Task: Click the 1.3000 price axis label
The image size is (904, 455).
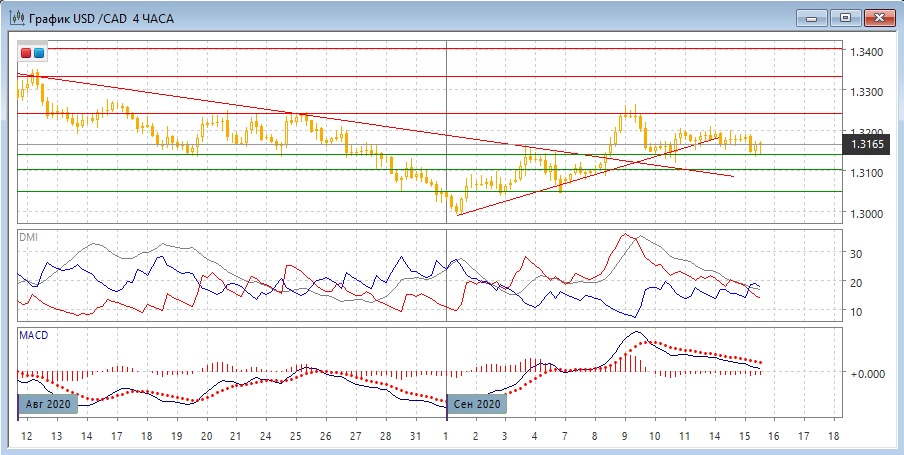Action: pos(865,214)
